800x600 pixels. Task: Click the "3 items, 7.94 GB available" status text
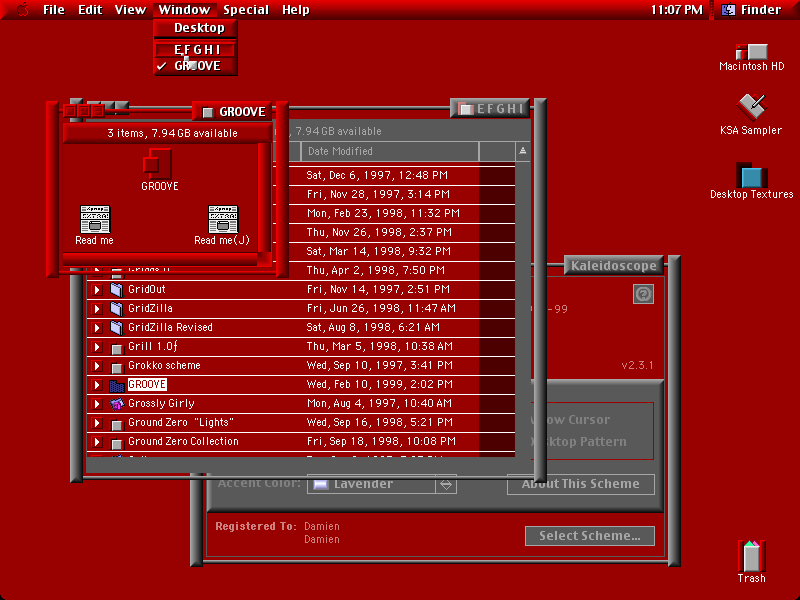tap(172, 134)
